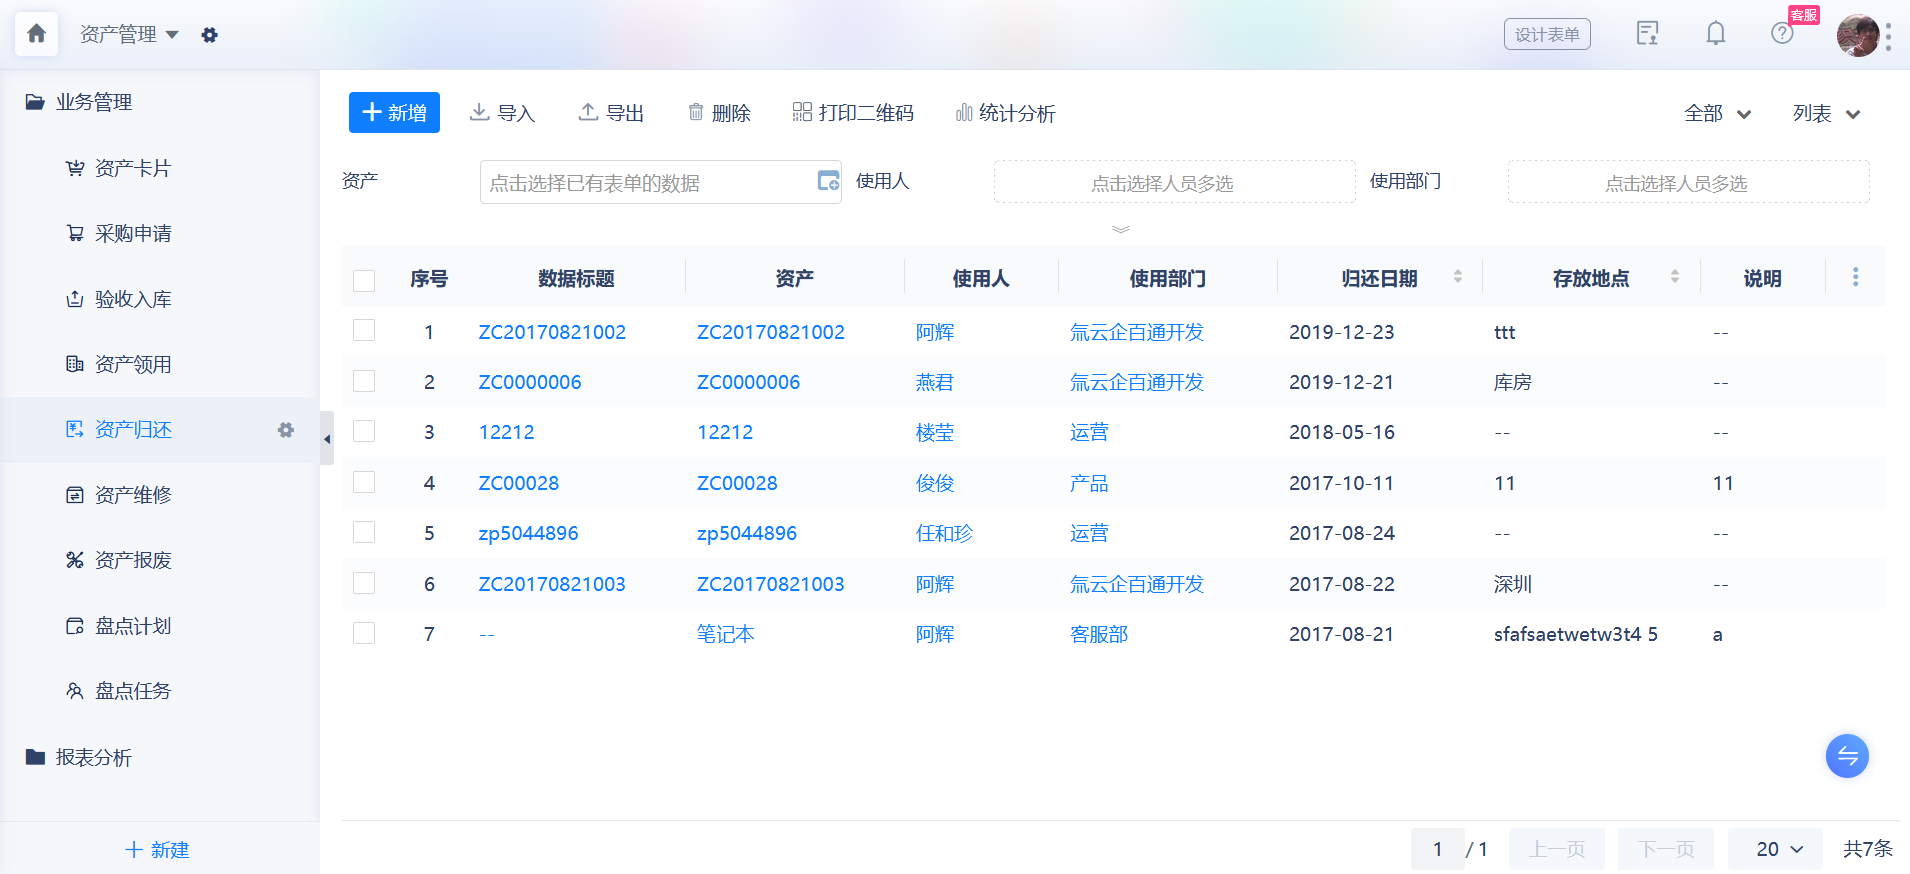Open user 燕君 link
The width and height of the screenshot is (1910, 874).
(x=935, y=382)
